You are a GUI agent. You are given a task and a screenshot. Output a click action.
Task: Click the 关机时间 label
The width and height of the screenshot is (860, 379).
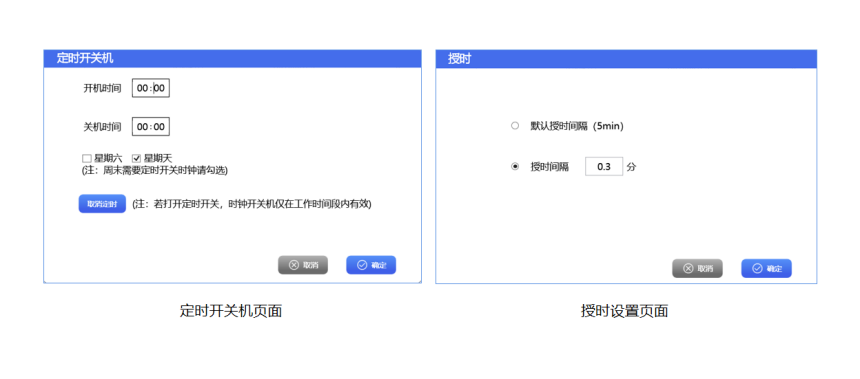[x=102, y=127]
